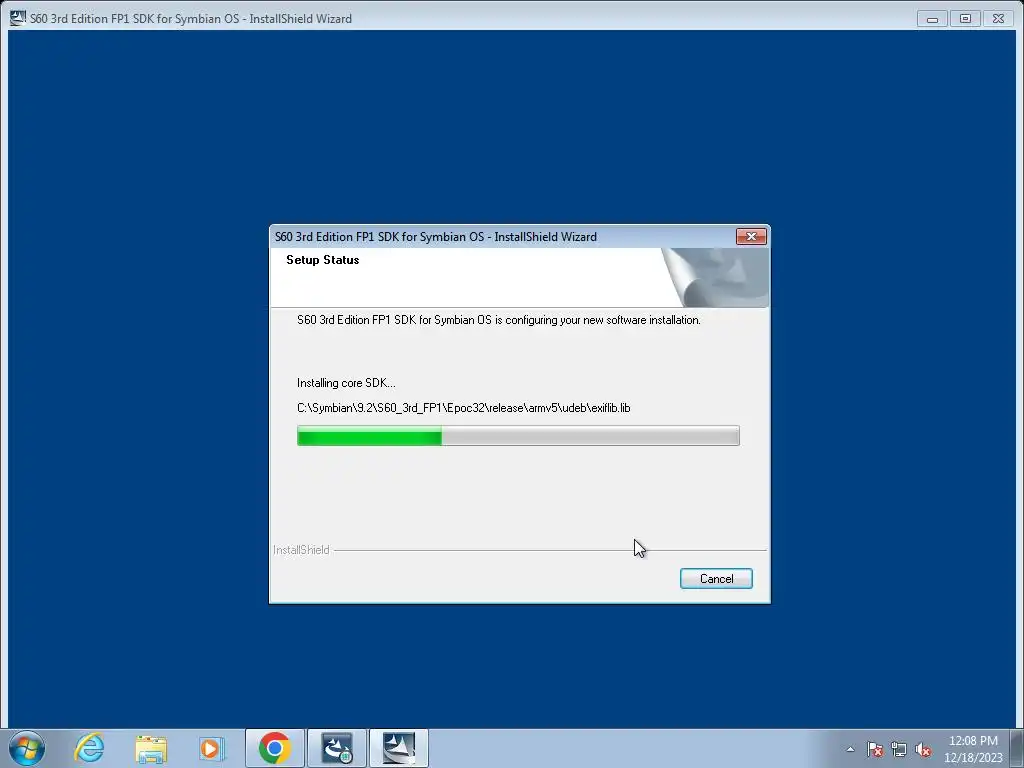Viewport: 1024px width, 768px height.
Task: Switch to the setup installer taskbar item
Action: click(337, 748)
